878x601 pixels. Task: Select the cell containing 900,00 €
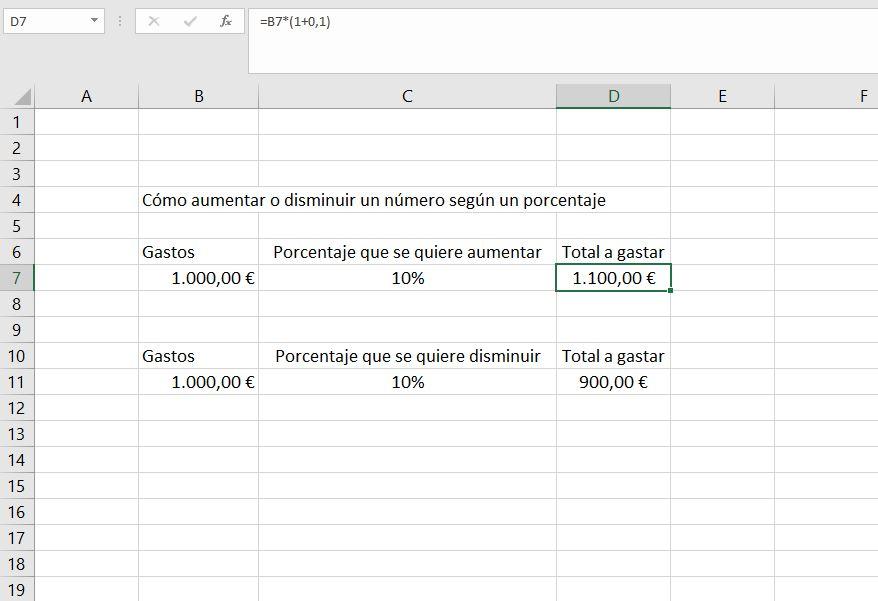pos(614,382)
